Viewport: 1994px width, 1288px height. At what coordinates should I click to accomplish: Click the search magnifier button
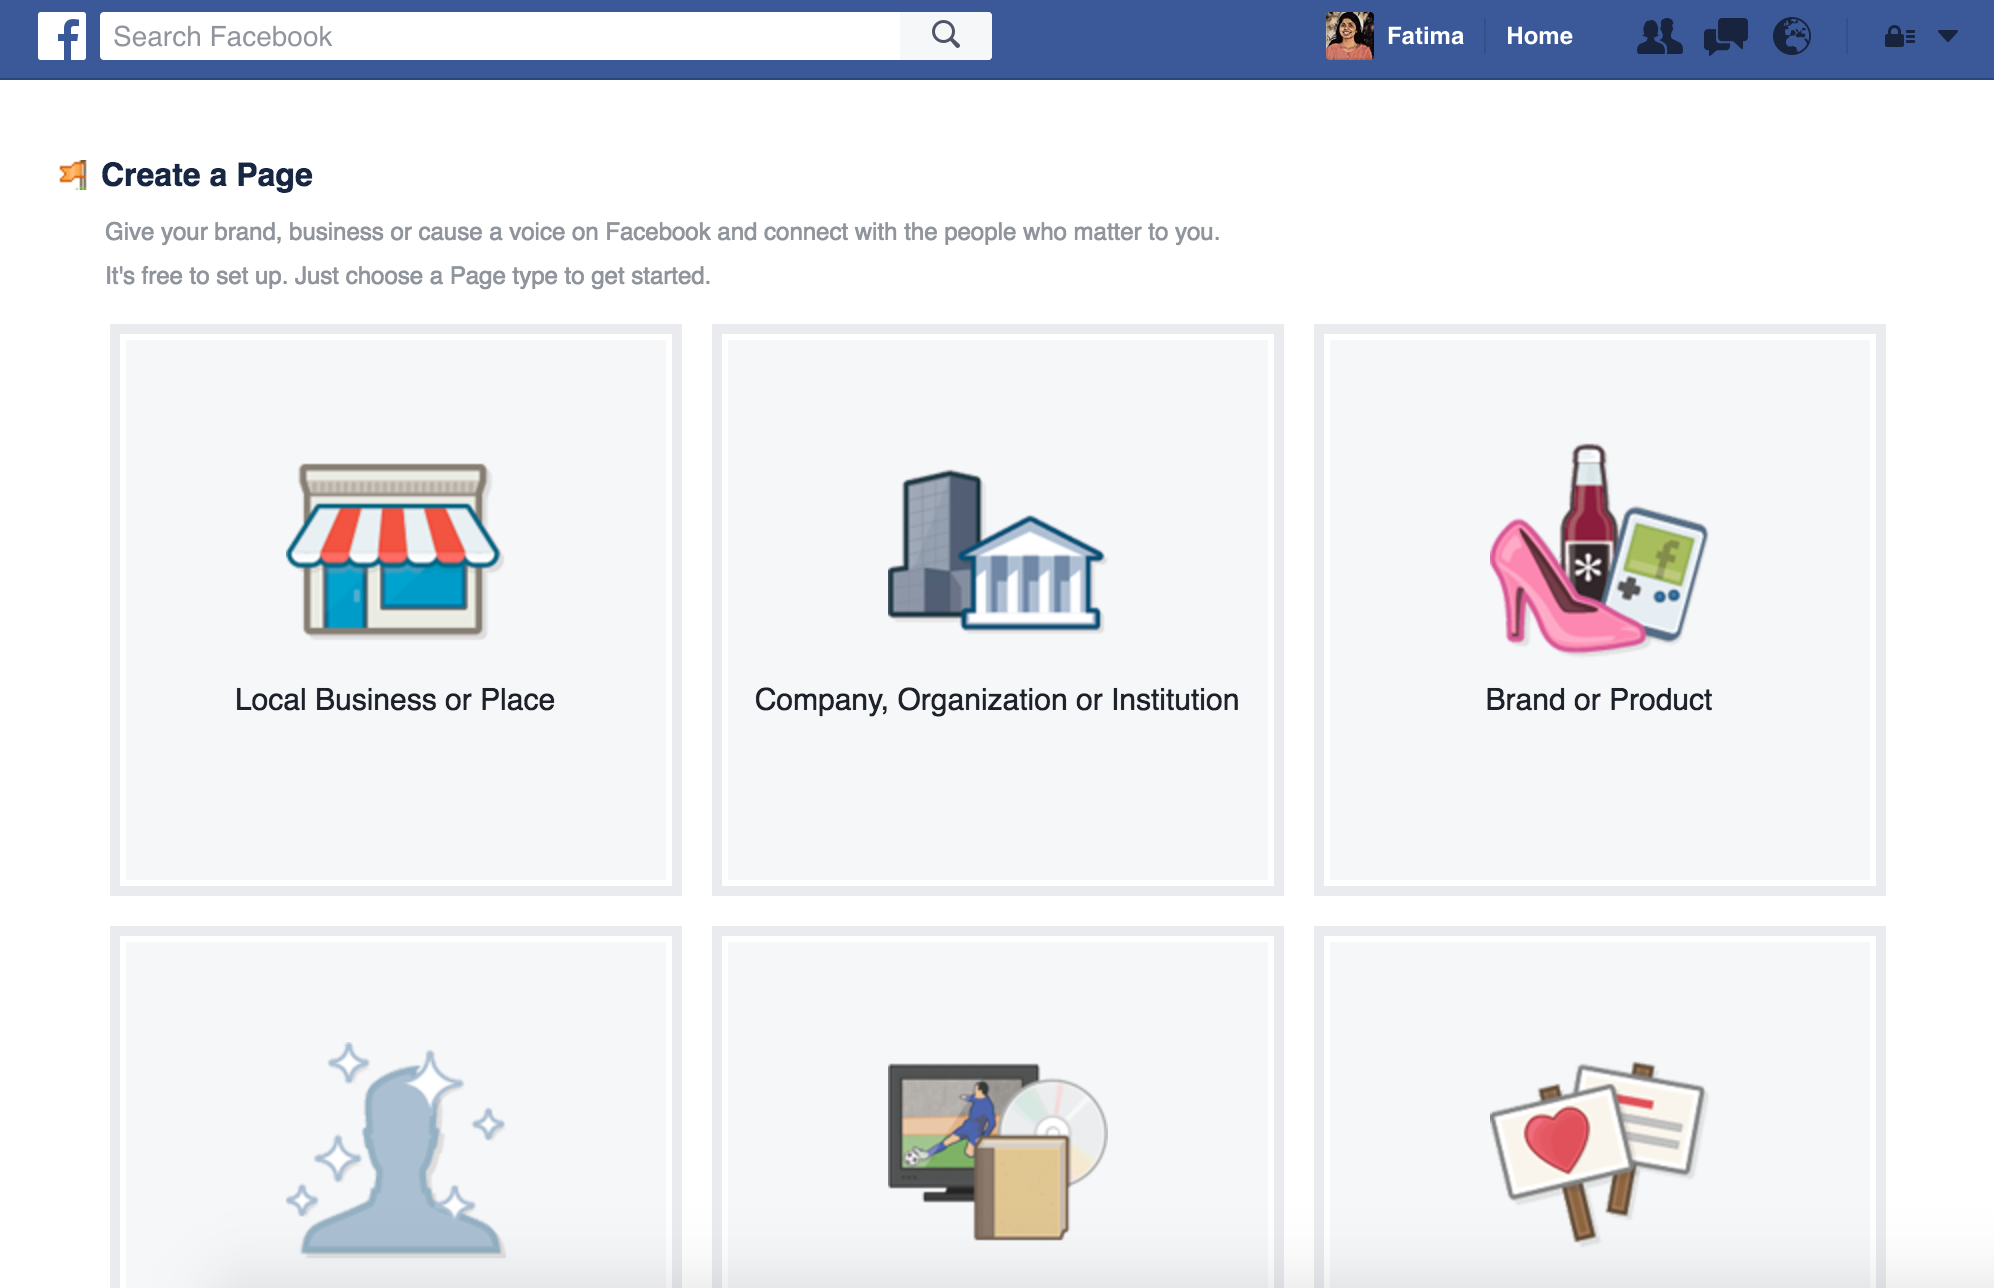click(x=945, y=36)
